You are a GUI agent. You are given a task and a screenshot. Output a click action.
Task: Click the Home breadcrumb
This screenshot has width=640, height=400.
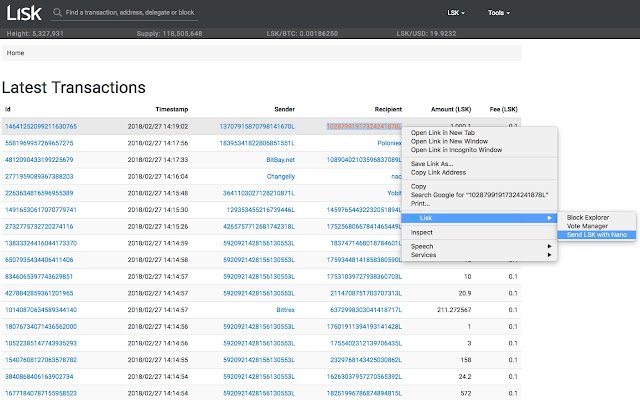pos(16,53)
